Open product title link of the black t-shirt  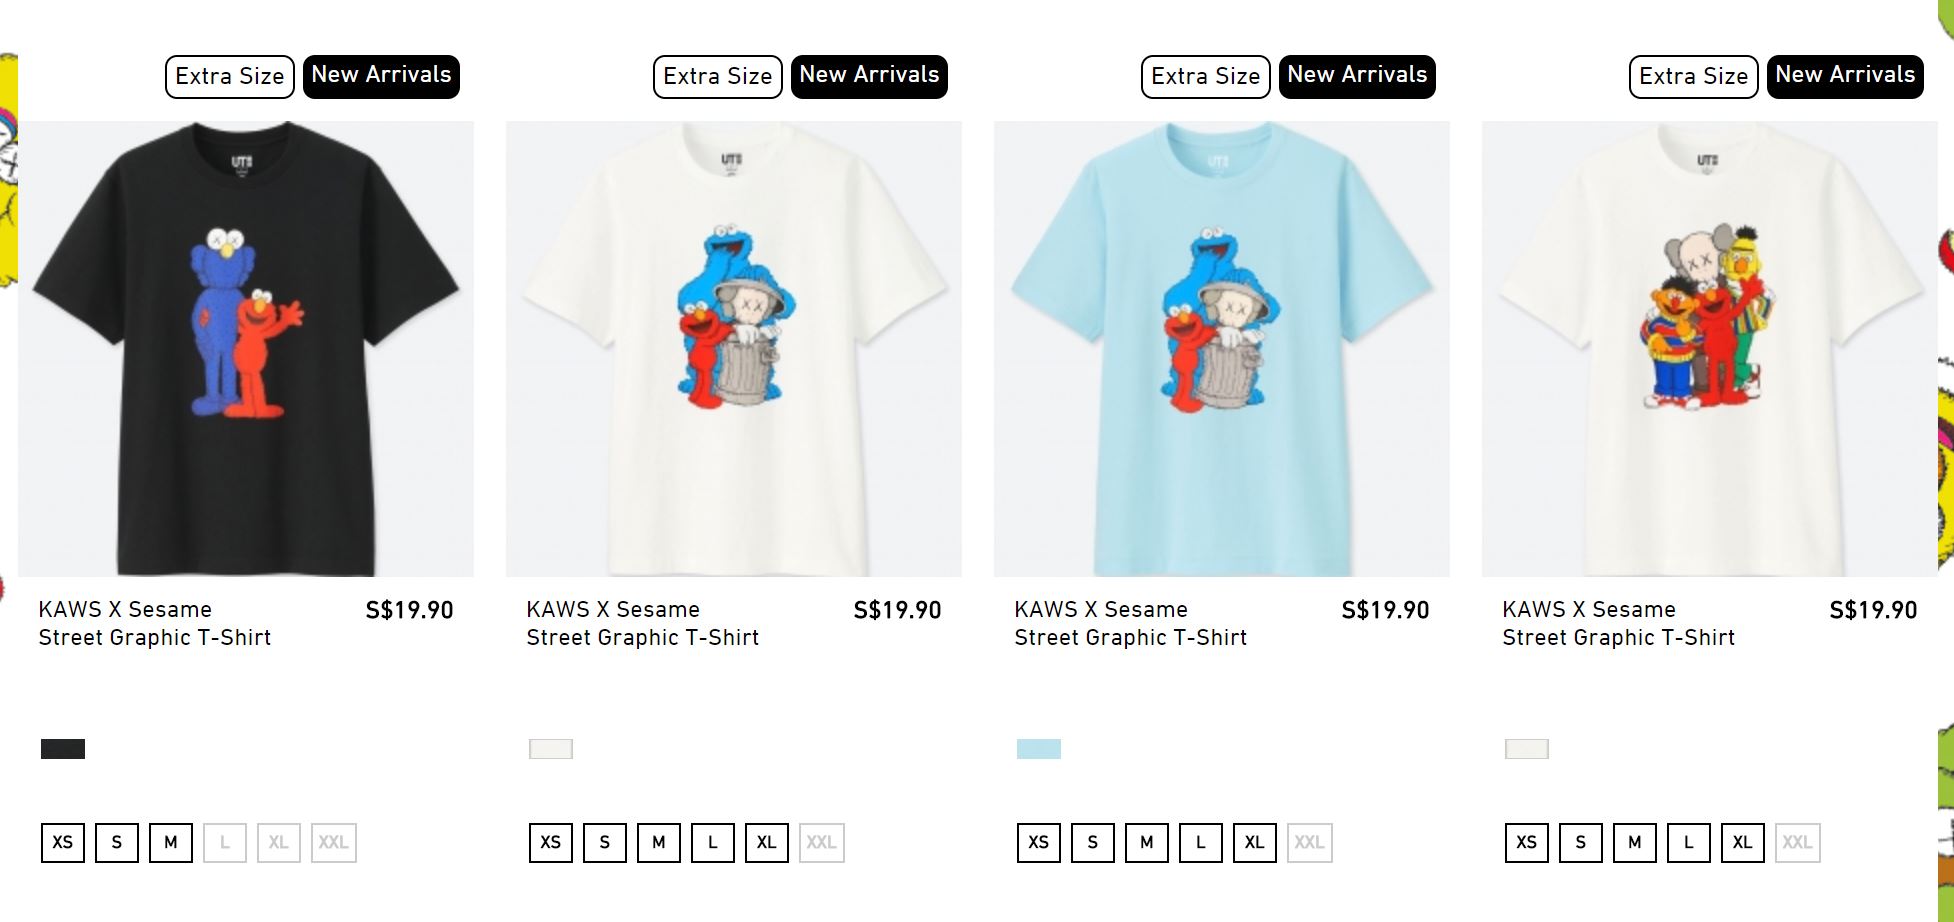click(155, 623)
